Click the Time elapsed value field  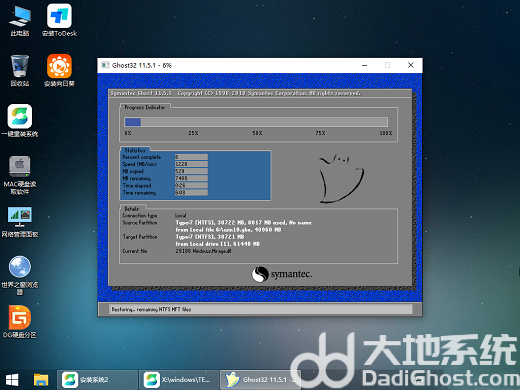point(191,185)
